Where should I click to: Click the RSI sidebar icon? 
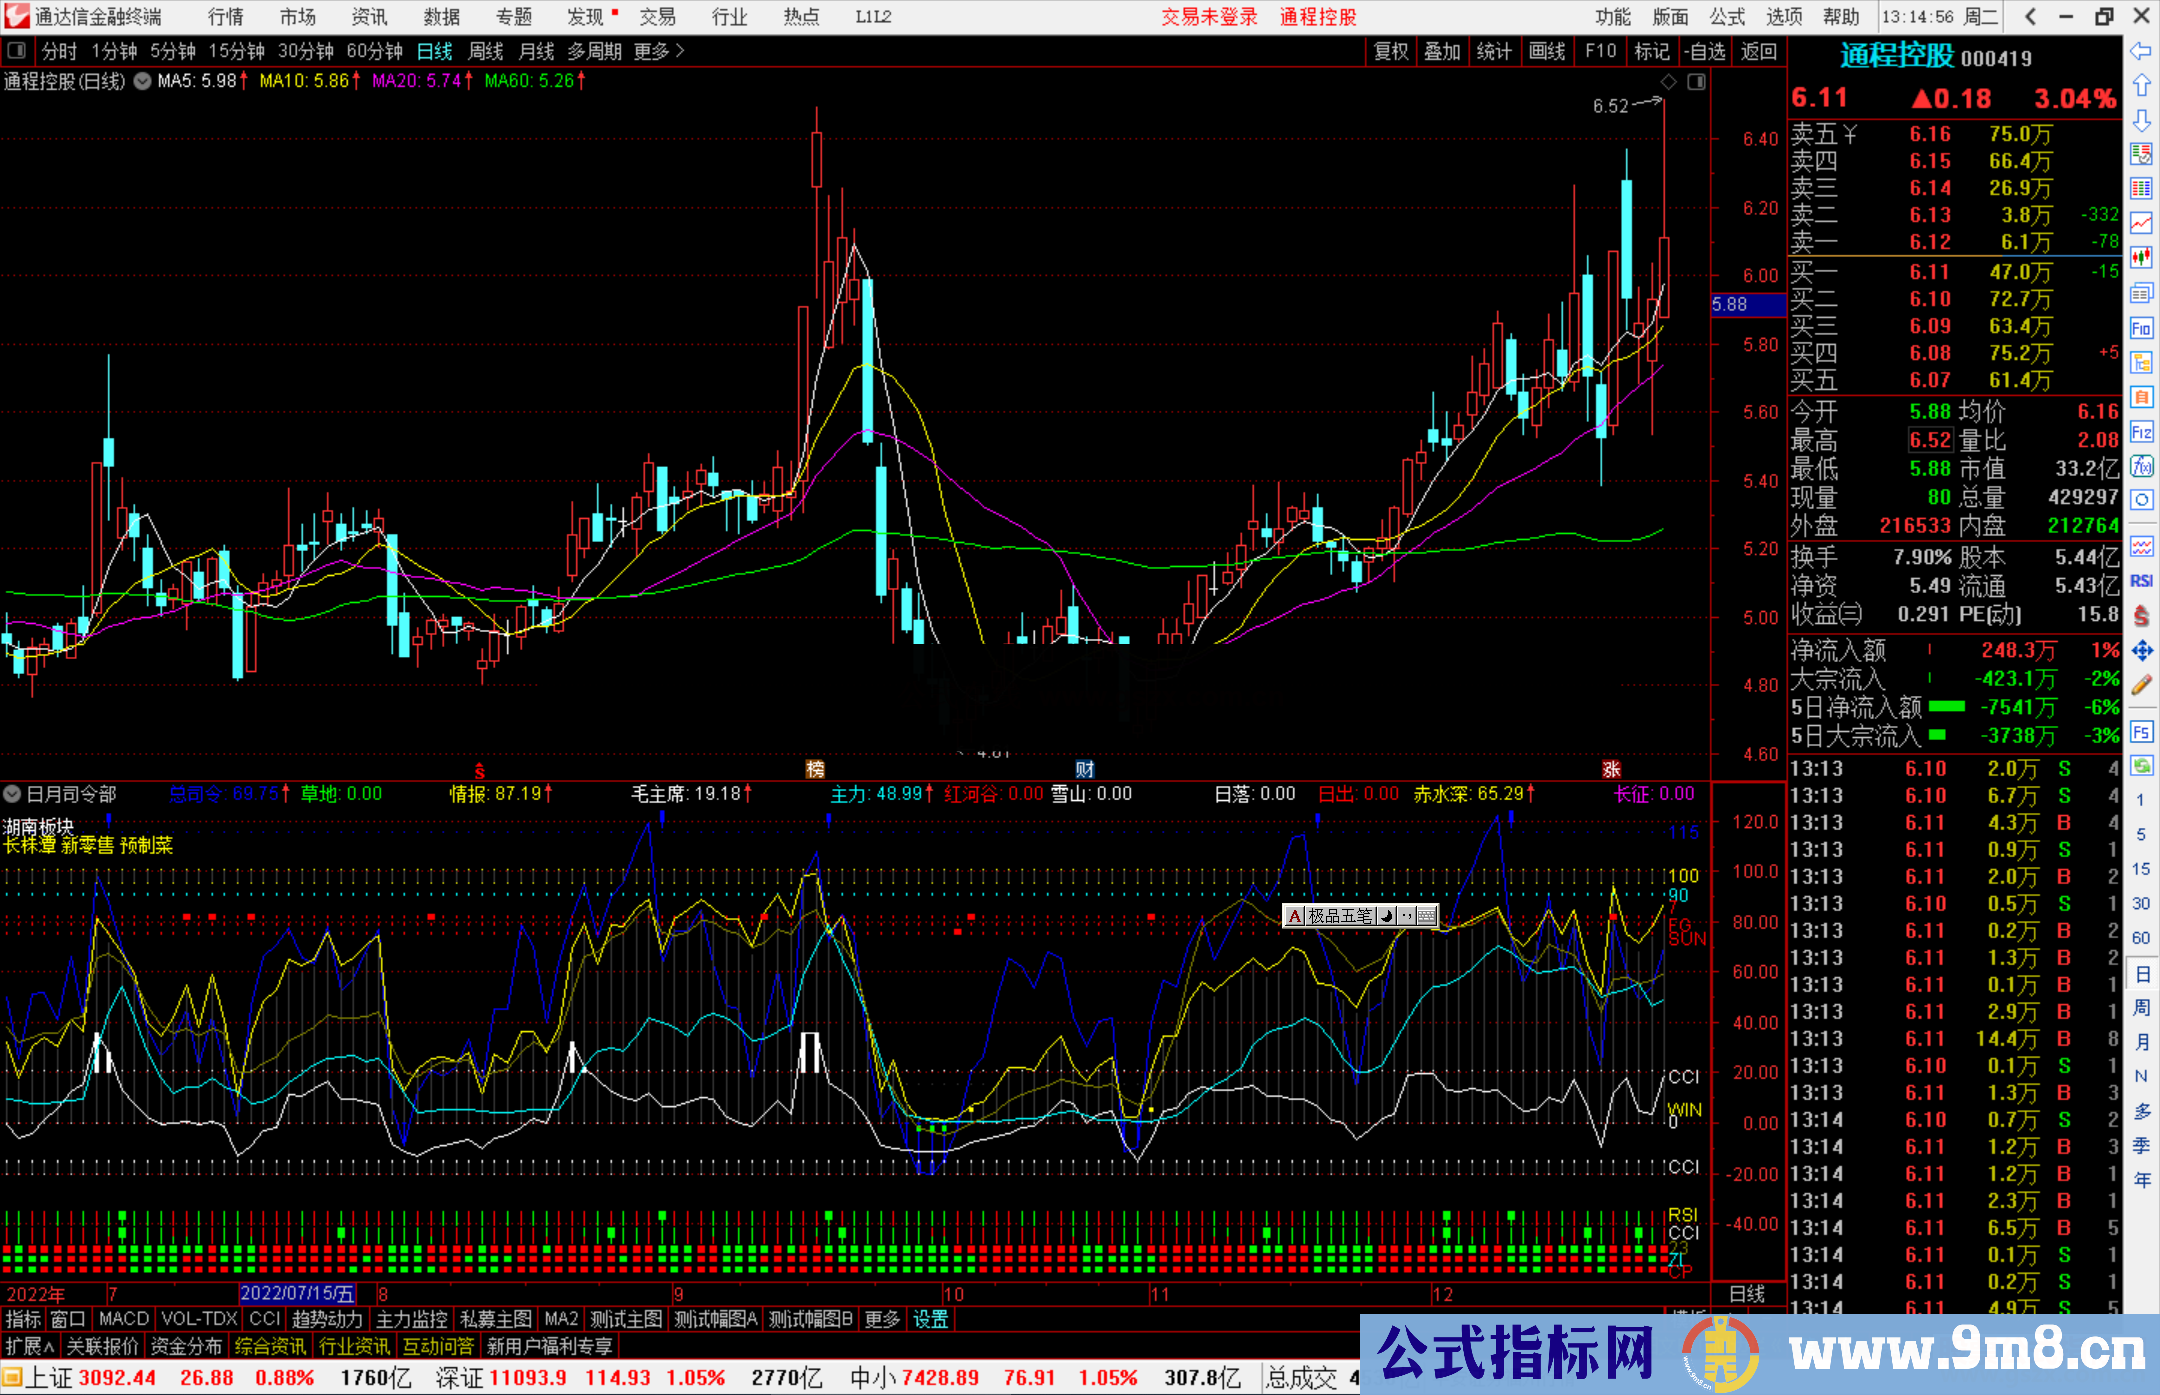coord(2141,581)
